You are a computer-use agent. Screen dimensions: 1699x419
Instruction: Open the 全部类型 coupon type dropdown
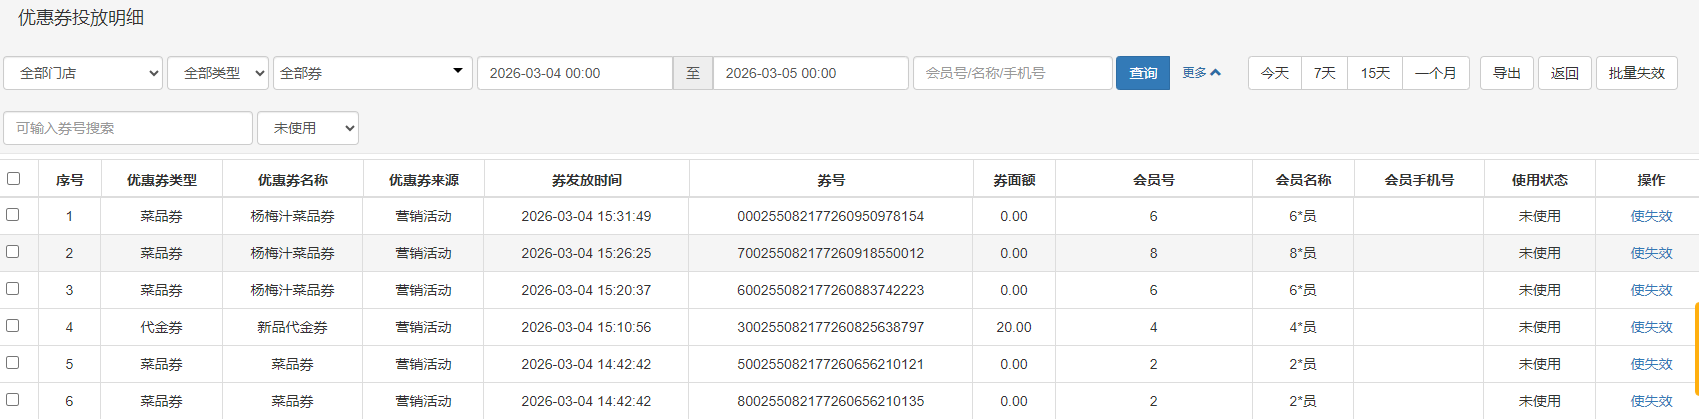218,73
